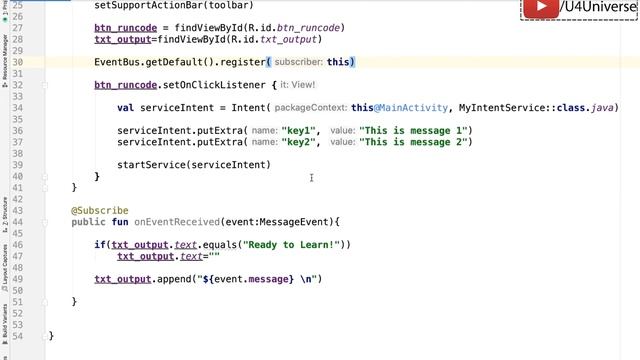Click the "This is message 2" string
The width and height of the screenshot is (640, 360).
413,142
